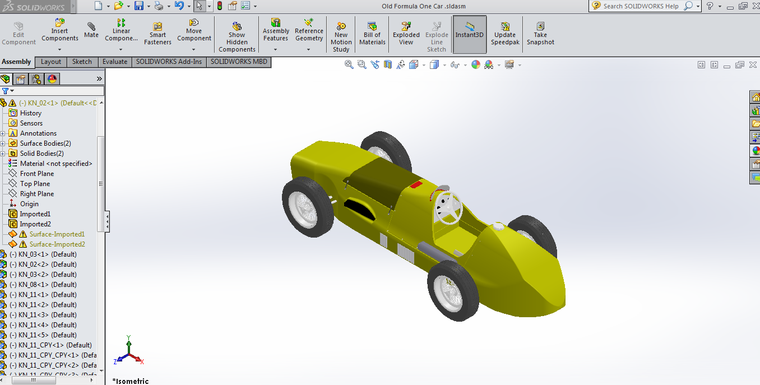Switch to the SOLIDWORKS Add-Ins tab
The height and width of the screenshot is (385, 760).
tap(168, 62)
